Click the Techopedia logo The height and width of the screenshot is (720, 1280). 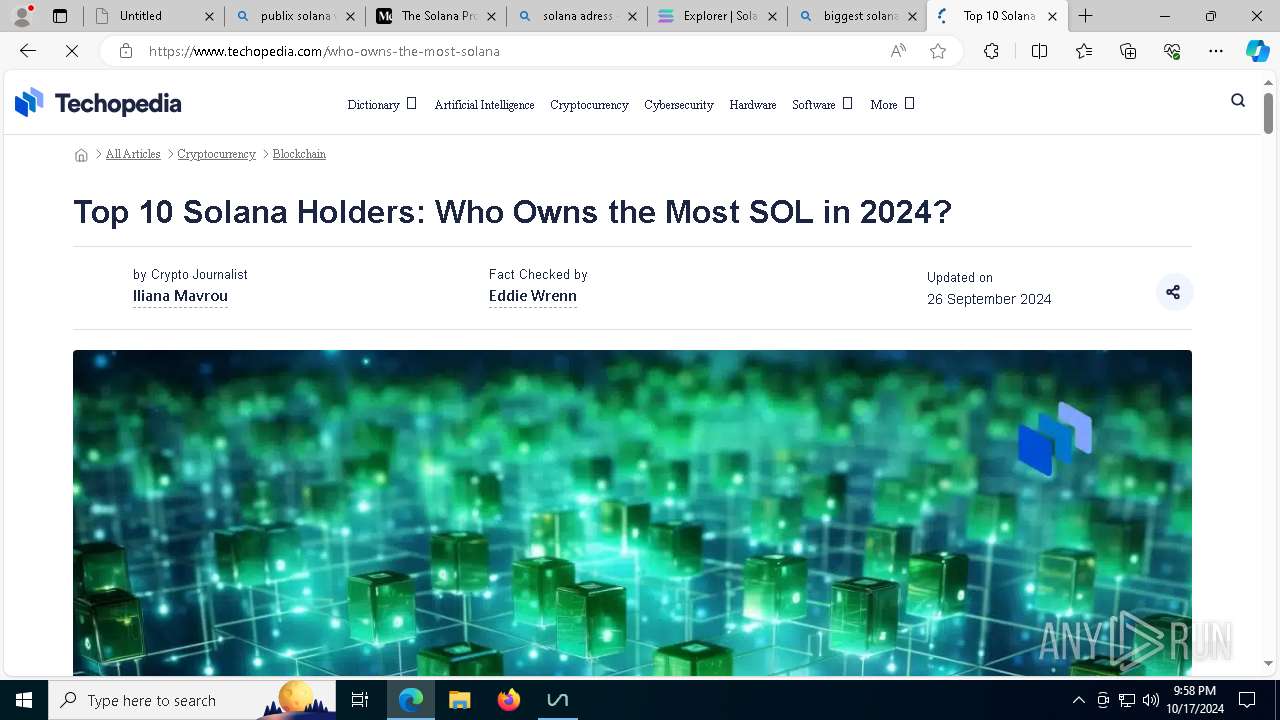coord(98,103)
